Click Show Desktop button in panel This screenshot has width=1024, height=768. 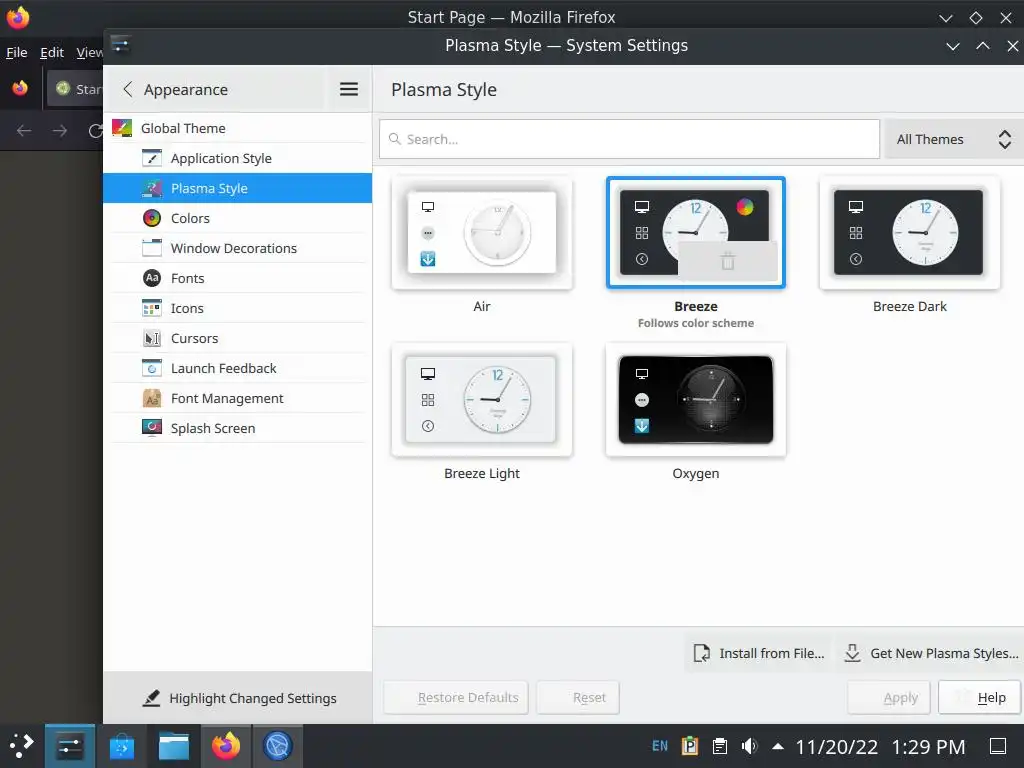998,746
